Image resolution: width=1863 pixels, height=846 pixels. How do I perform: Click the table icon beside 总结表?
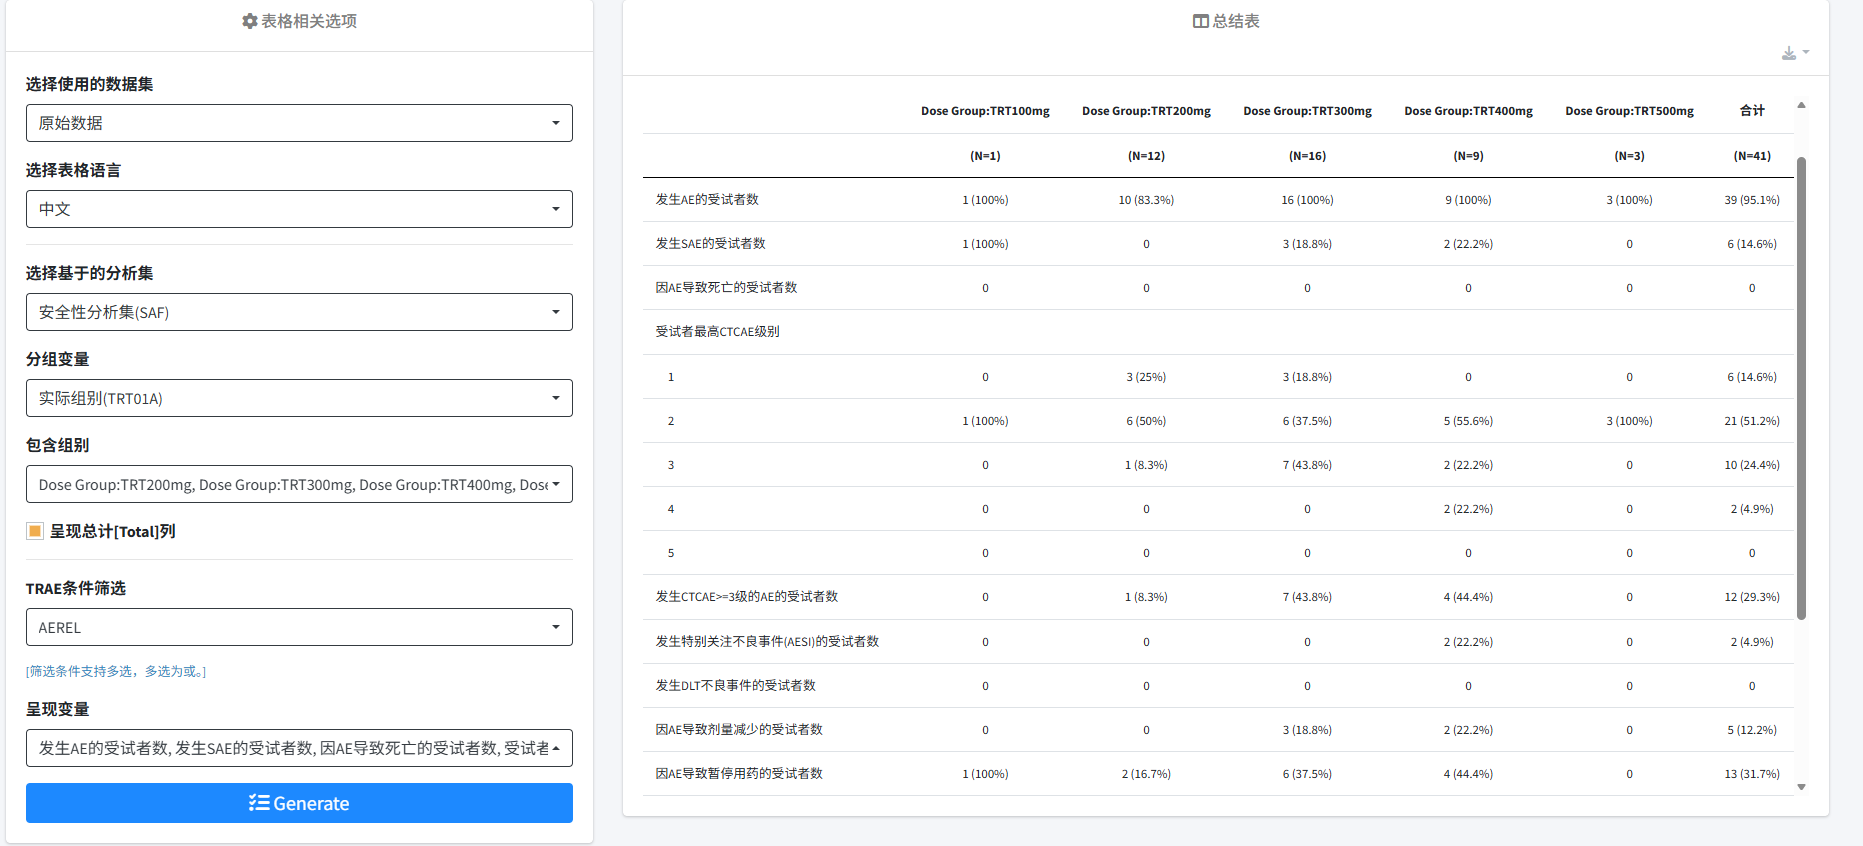[1200, 21]
